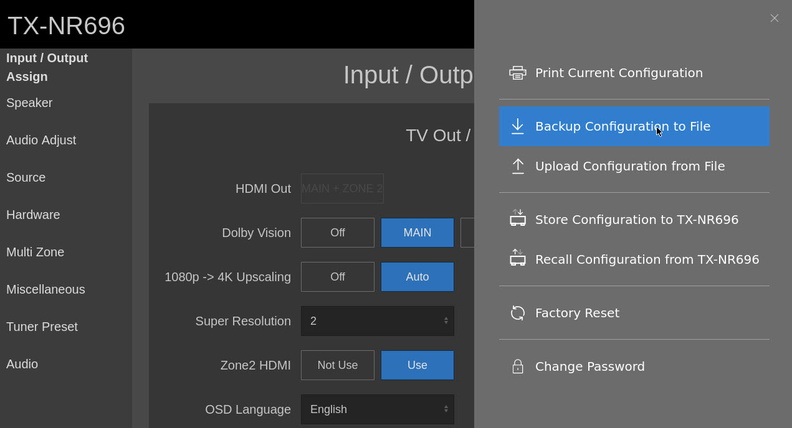Image resolution: width=792 pixels, height=428 pixels.
Task: Click the Factory Reset circular arrow icon
Action: click(518, 313)
